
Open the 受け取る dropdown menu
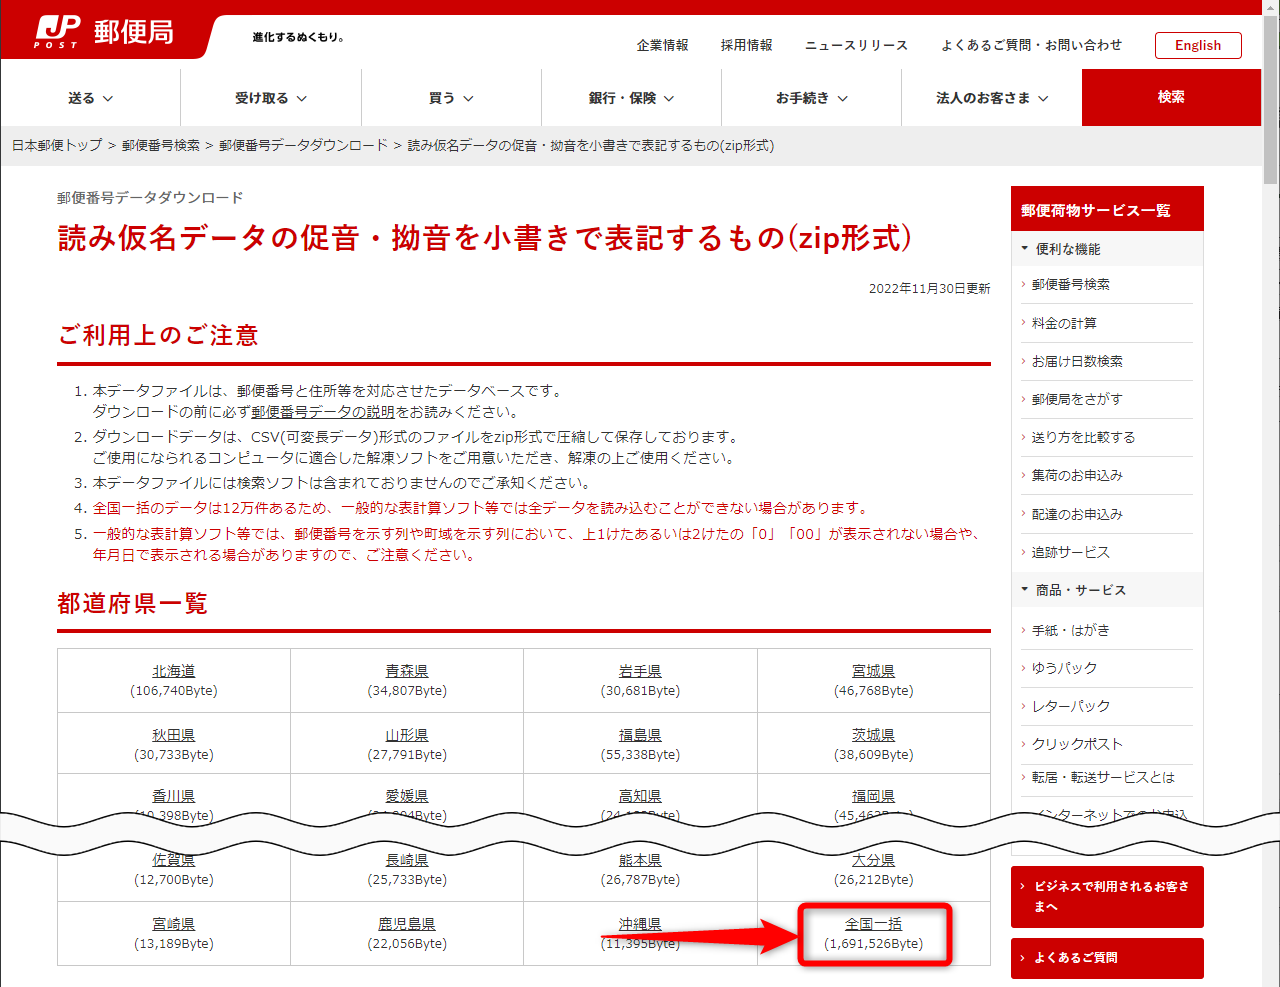point(270,97)
